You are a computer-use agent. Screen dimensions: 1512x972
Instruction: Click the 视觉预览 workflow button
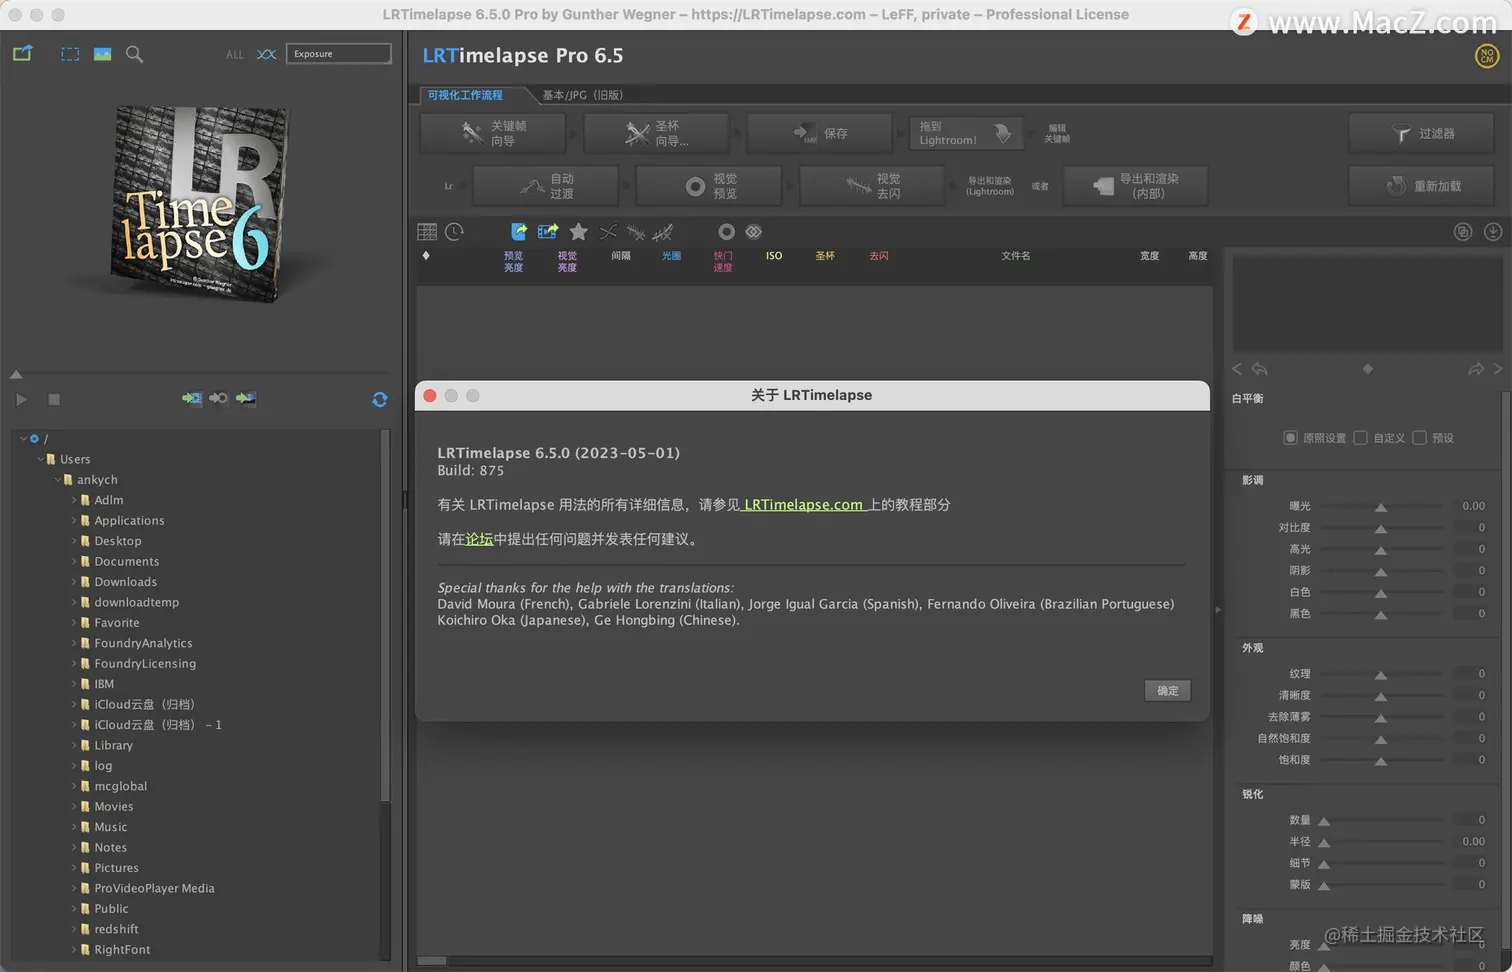click(709, 186)
